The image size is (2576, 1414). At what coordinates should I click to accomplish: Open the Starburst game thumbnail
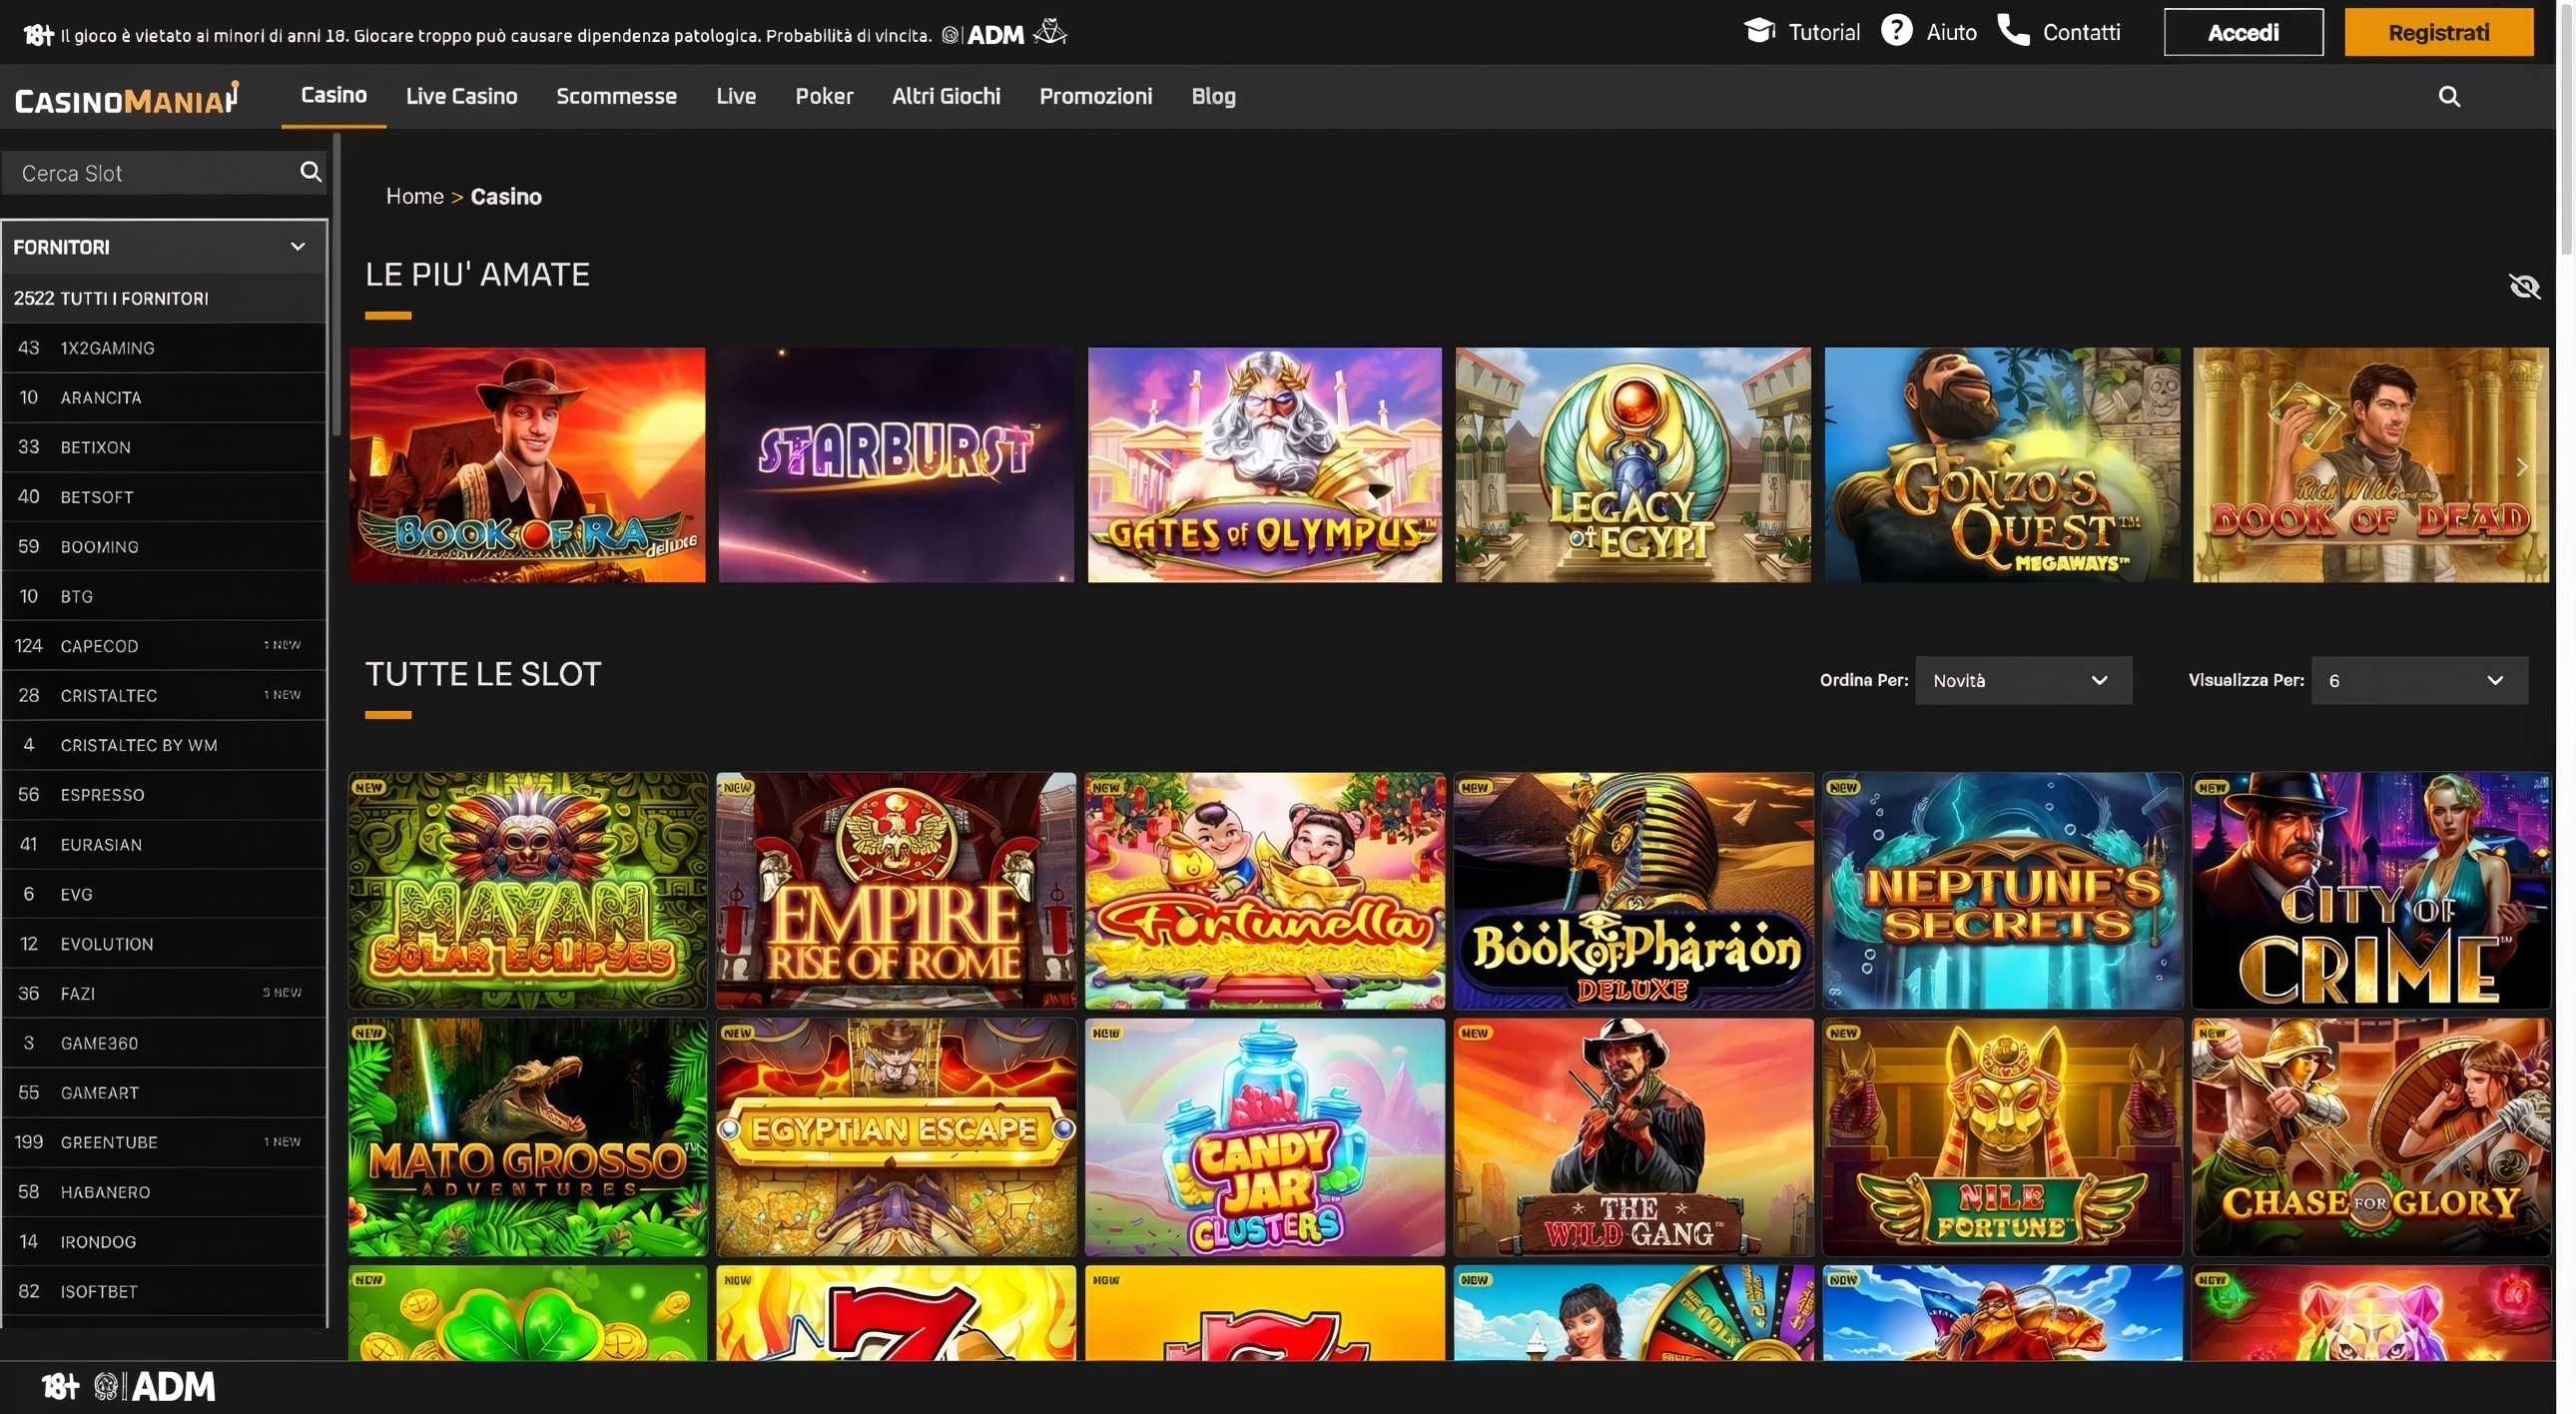point(895,465)
